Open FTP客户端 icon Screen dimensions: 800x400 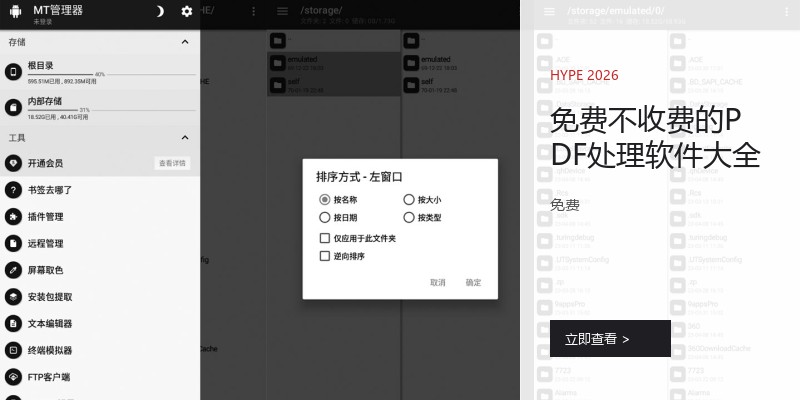13,377
